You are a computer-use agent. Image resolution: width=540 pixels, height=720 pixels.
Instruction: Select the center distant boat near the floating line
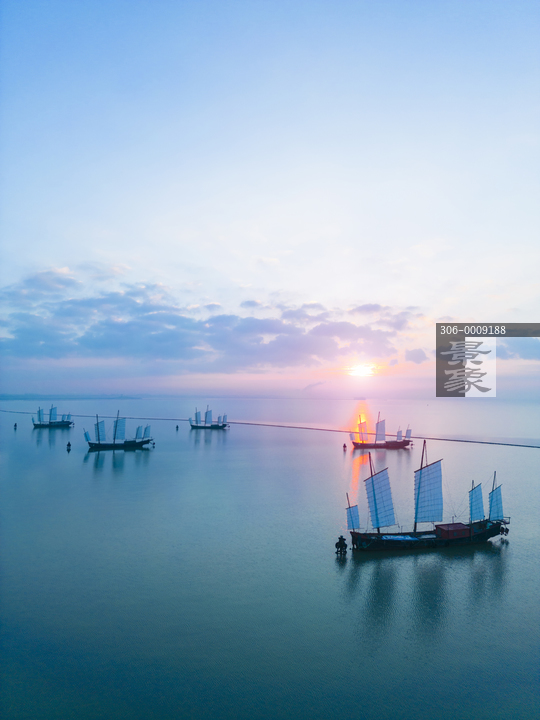(x=208, y=419)
